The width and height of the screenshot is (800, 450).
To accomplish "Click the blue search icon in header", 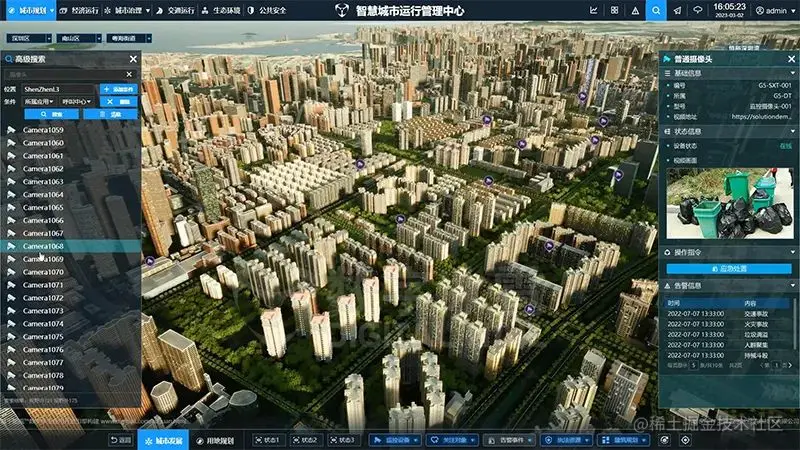I will click(x=656, y=10).
